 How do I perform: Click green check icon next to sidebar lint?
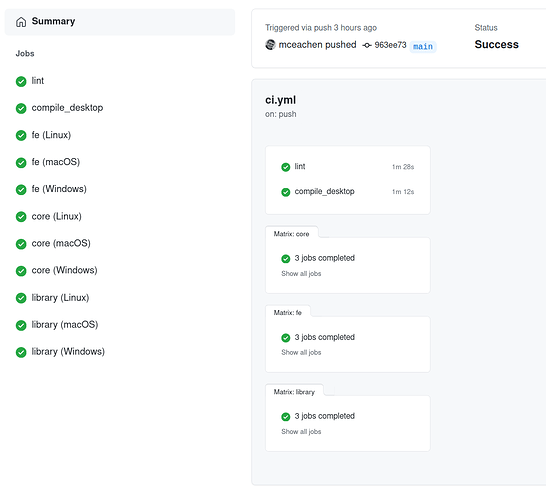(x=21, y=81)
